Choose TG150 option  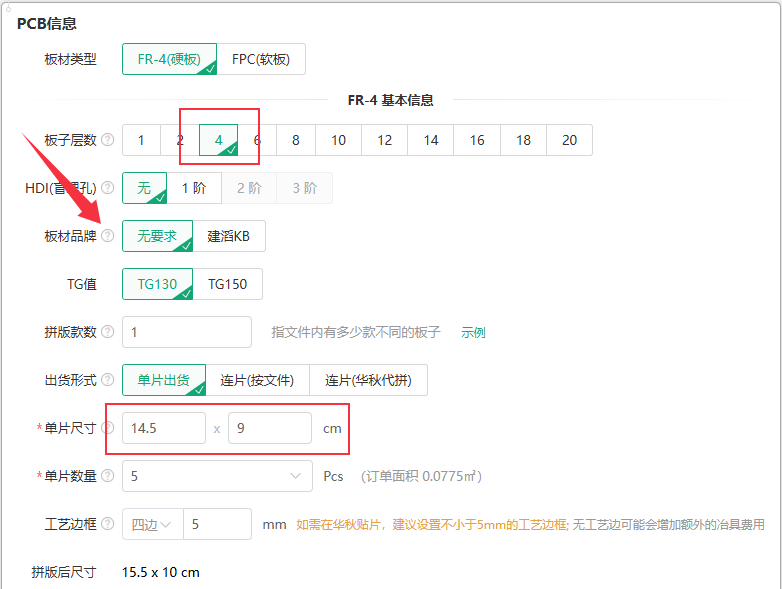pyautogui.click(x=227, y=284)
